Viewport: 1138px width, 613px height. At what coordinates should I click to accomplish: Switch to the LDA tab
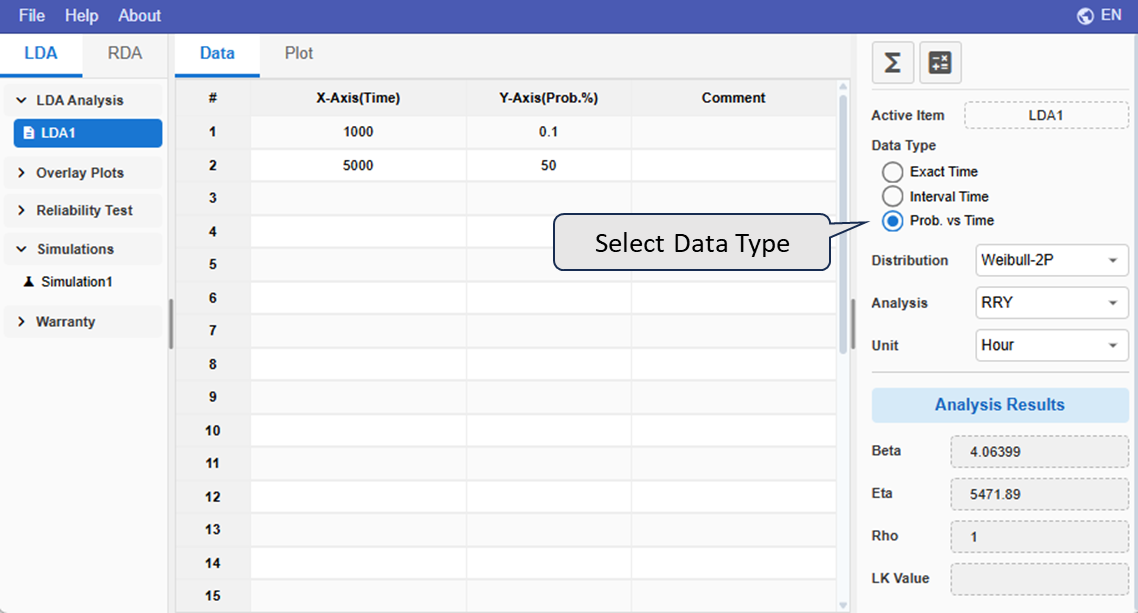(x=41, y=54)
